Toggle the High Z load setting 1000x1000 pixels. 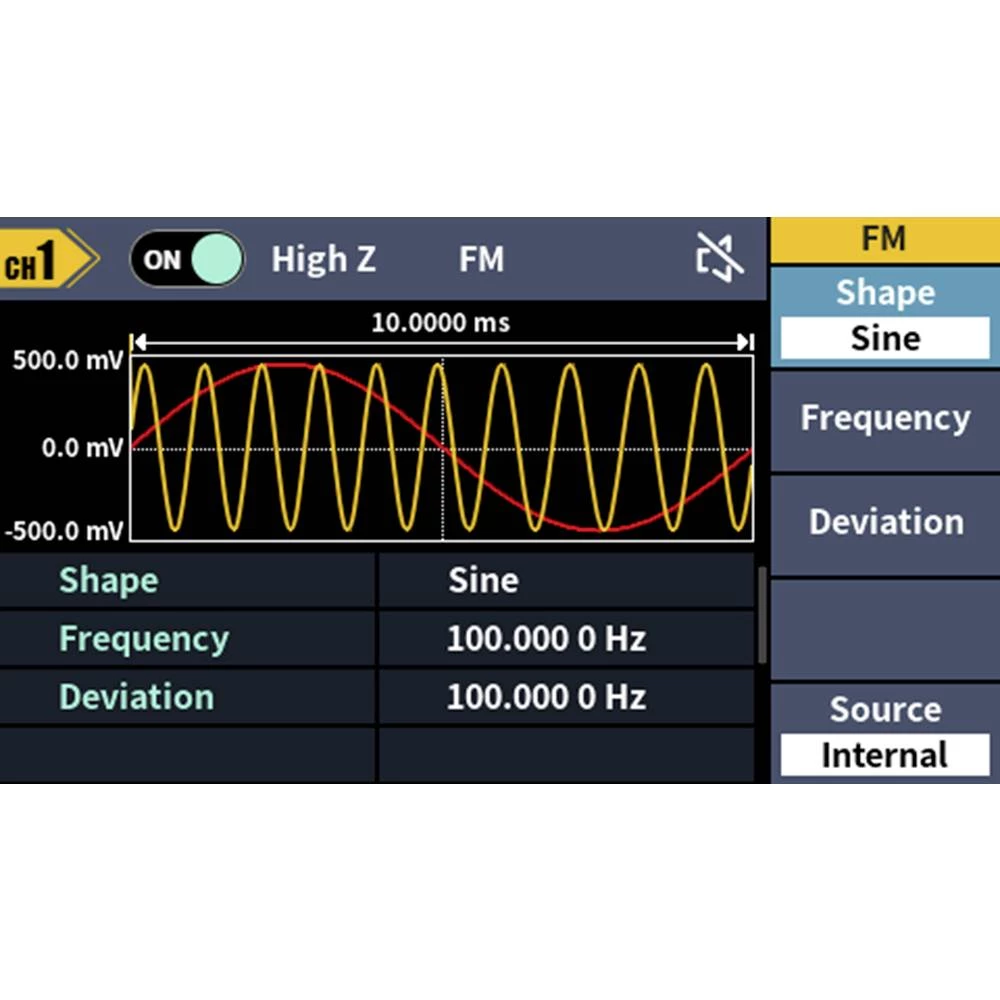coord(323,260)
